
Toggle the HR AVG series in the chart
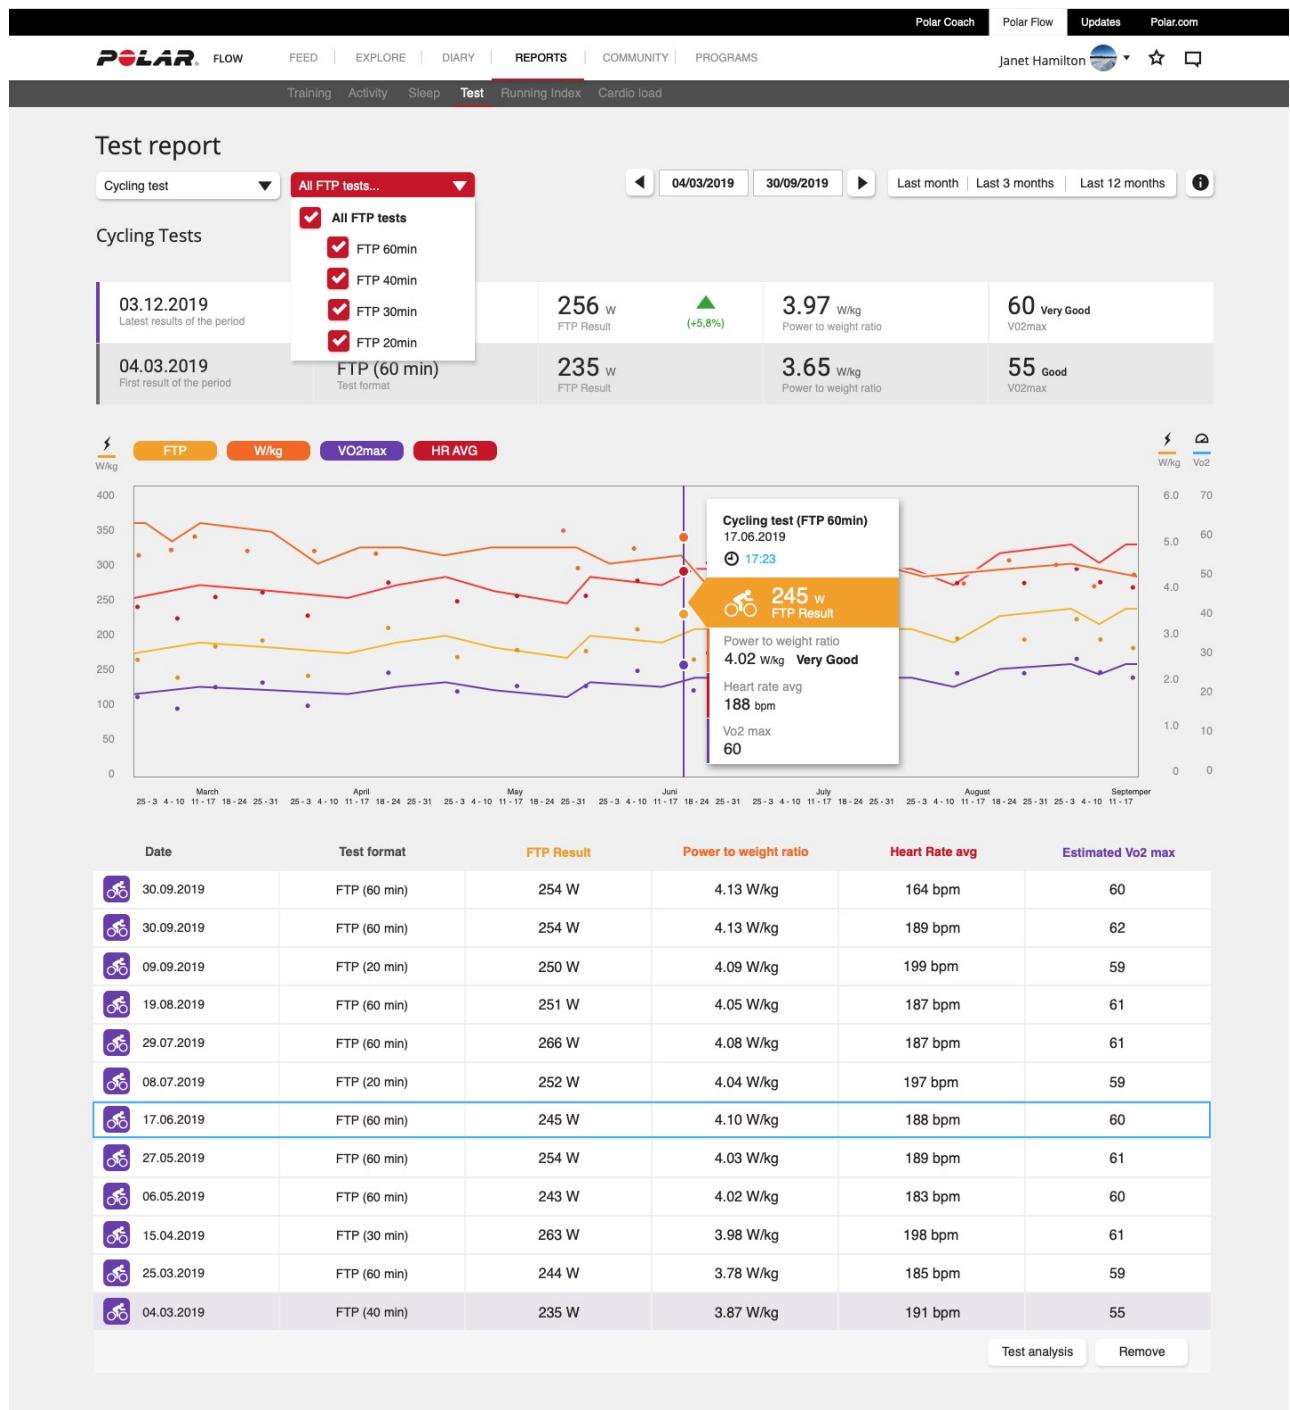pos(455,451)
